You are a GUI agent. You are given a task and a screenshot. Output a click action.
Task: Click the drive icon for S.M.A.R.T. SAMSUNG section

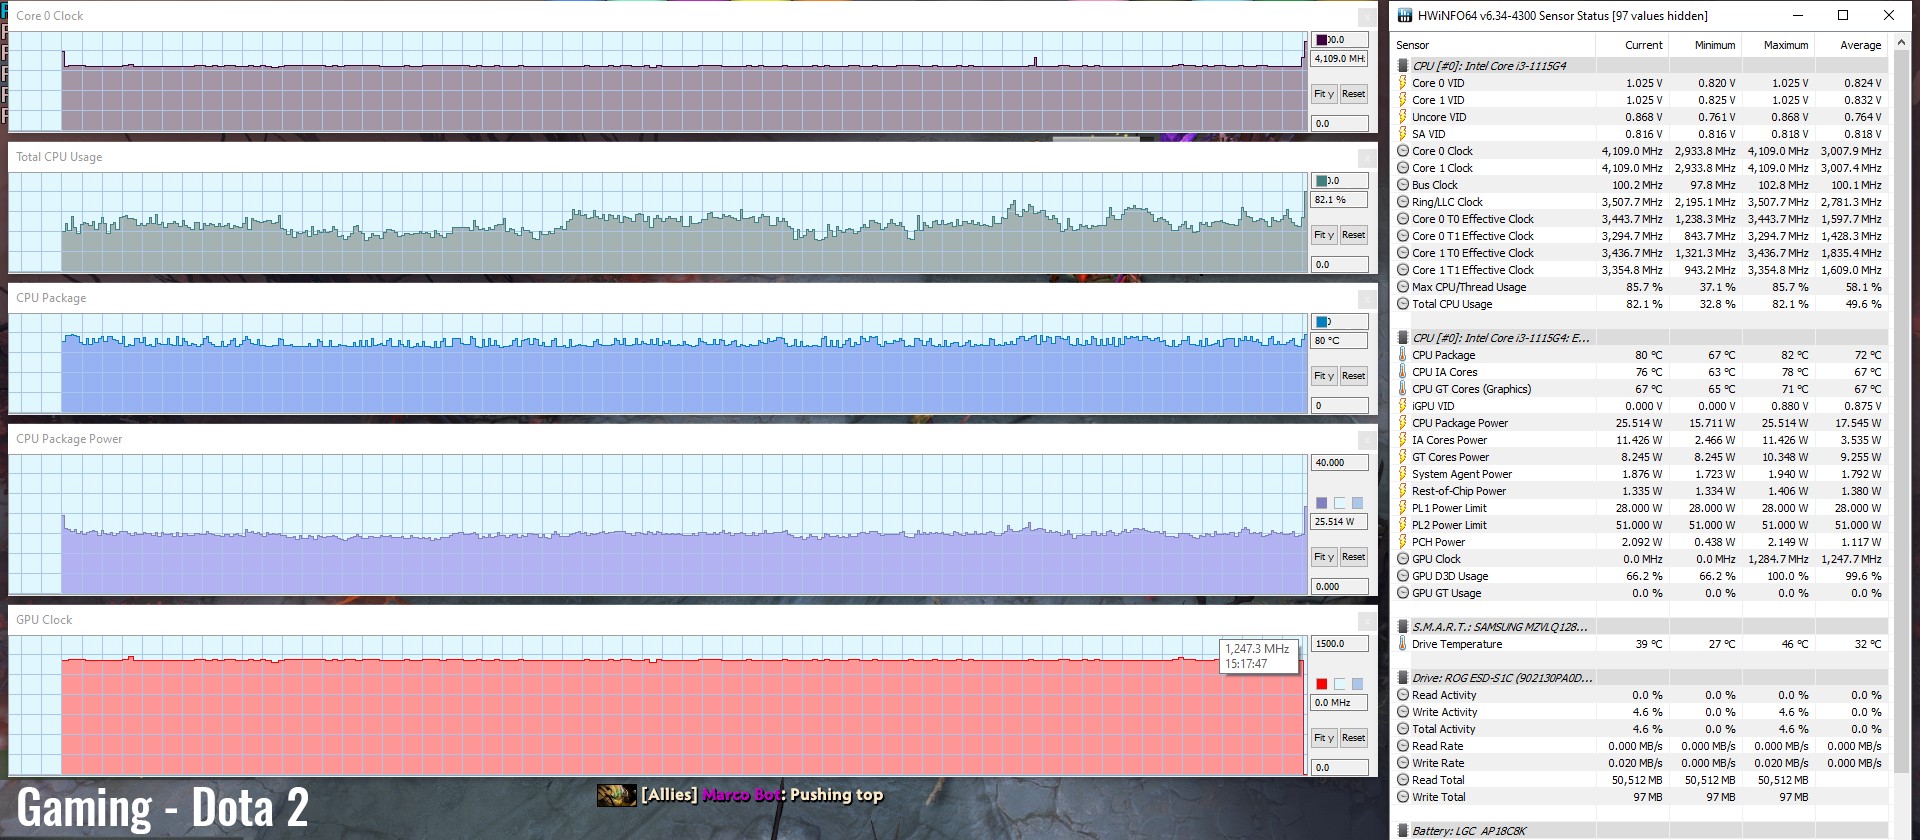[1403, 627]
